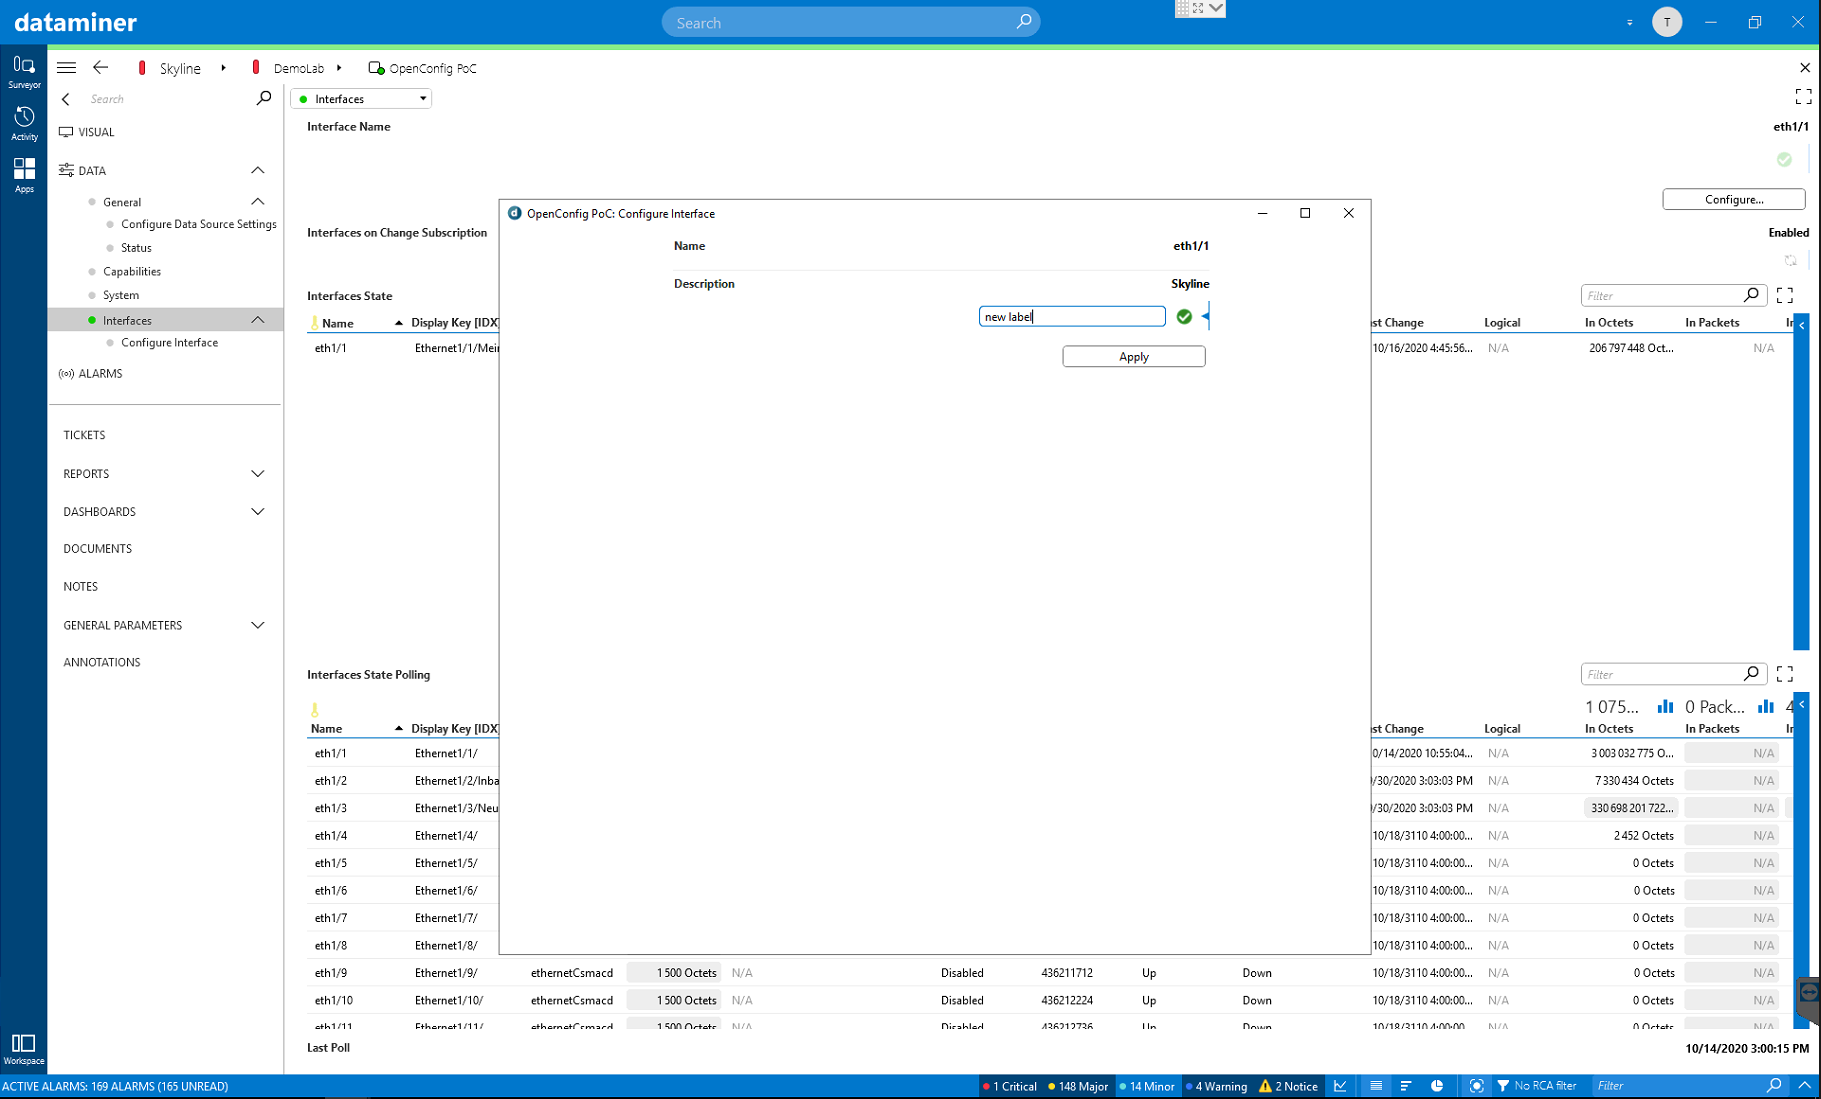Click the magnifier in the alarm bar filter
This screenshot has height=1099, width=1821.
point(1774,1086)
